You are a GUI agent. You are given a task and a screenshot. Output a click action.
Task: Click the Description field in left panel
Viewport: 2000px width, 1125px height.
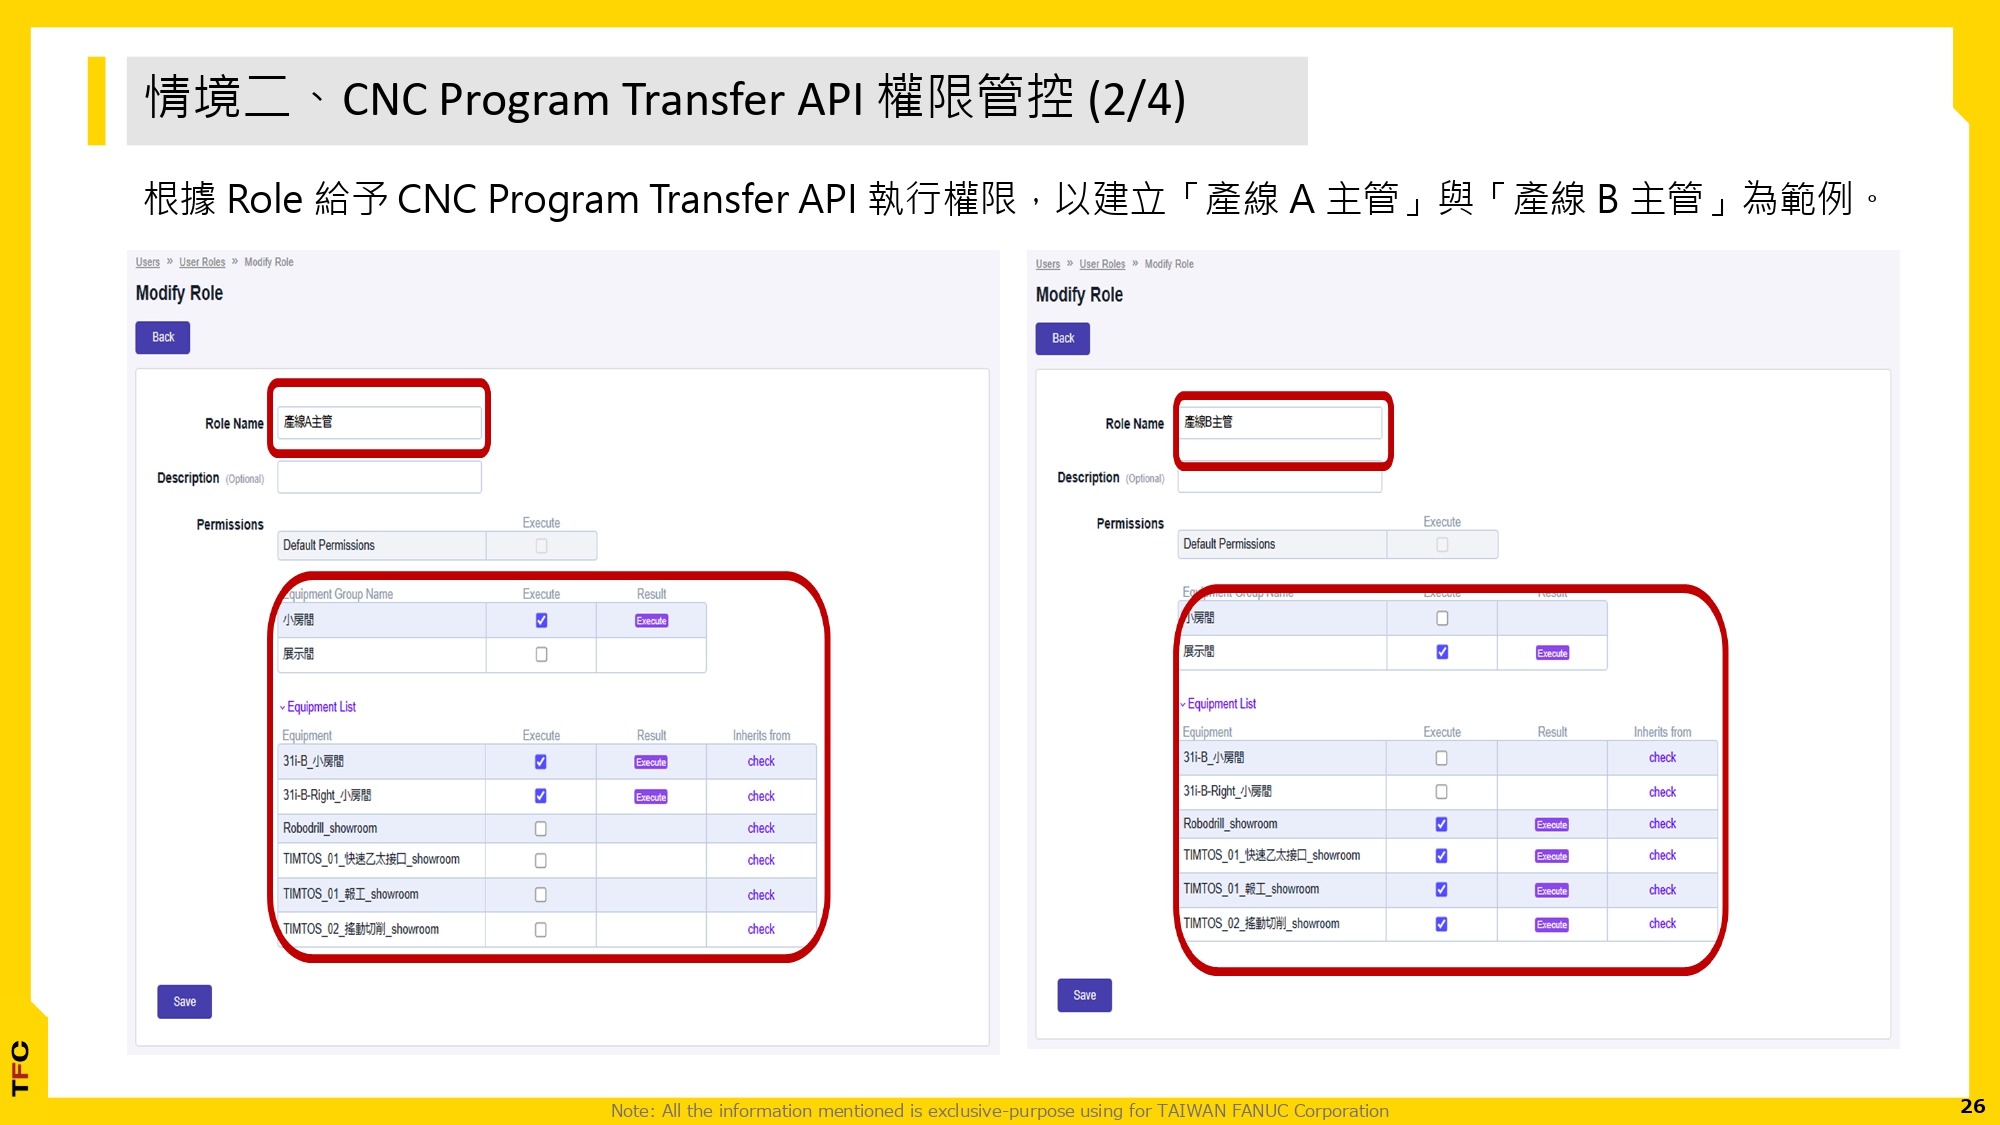tap(379, 478)
